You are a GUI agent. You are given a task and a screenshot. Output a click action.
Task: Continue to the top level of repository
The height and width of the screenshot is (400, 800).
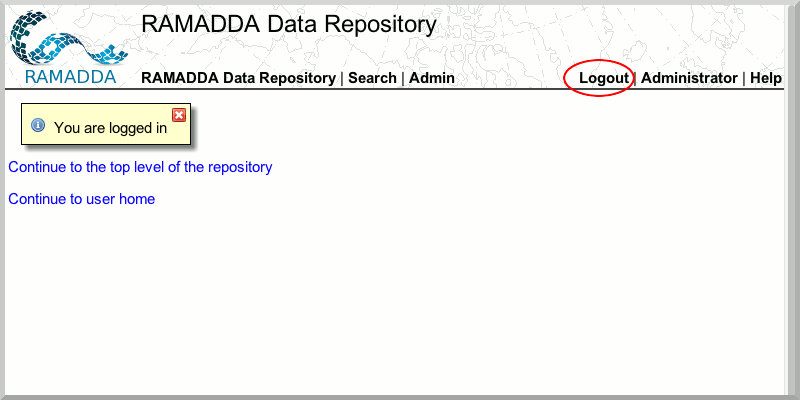(140, 167)
